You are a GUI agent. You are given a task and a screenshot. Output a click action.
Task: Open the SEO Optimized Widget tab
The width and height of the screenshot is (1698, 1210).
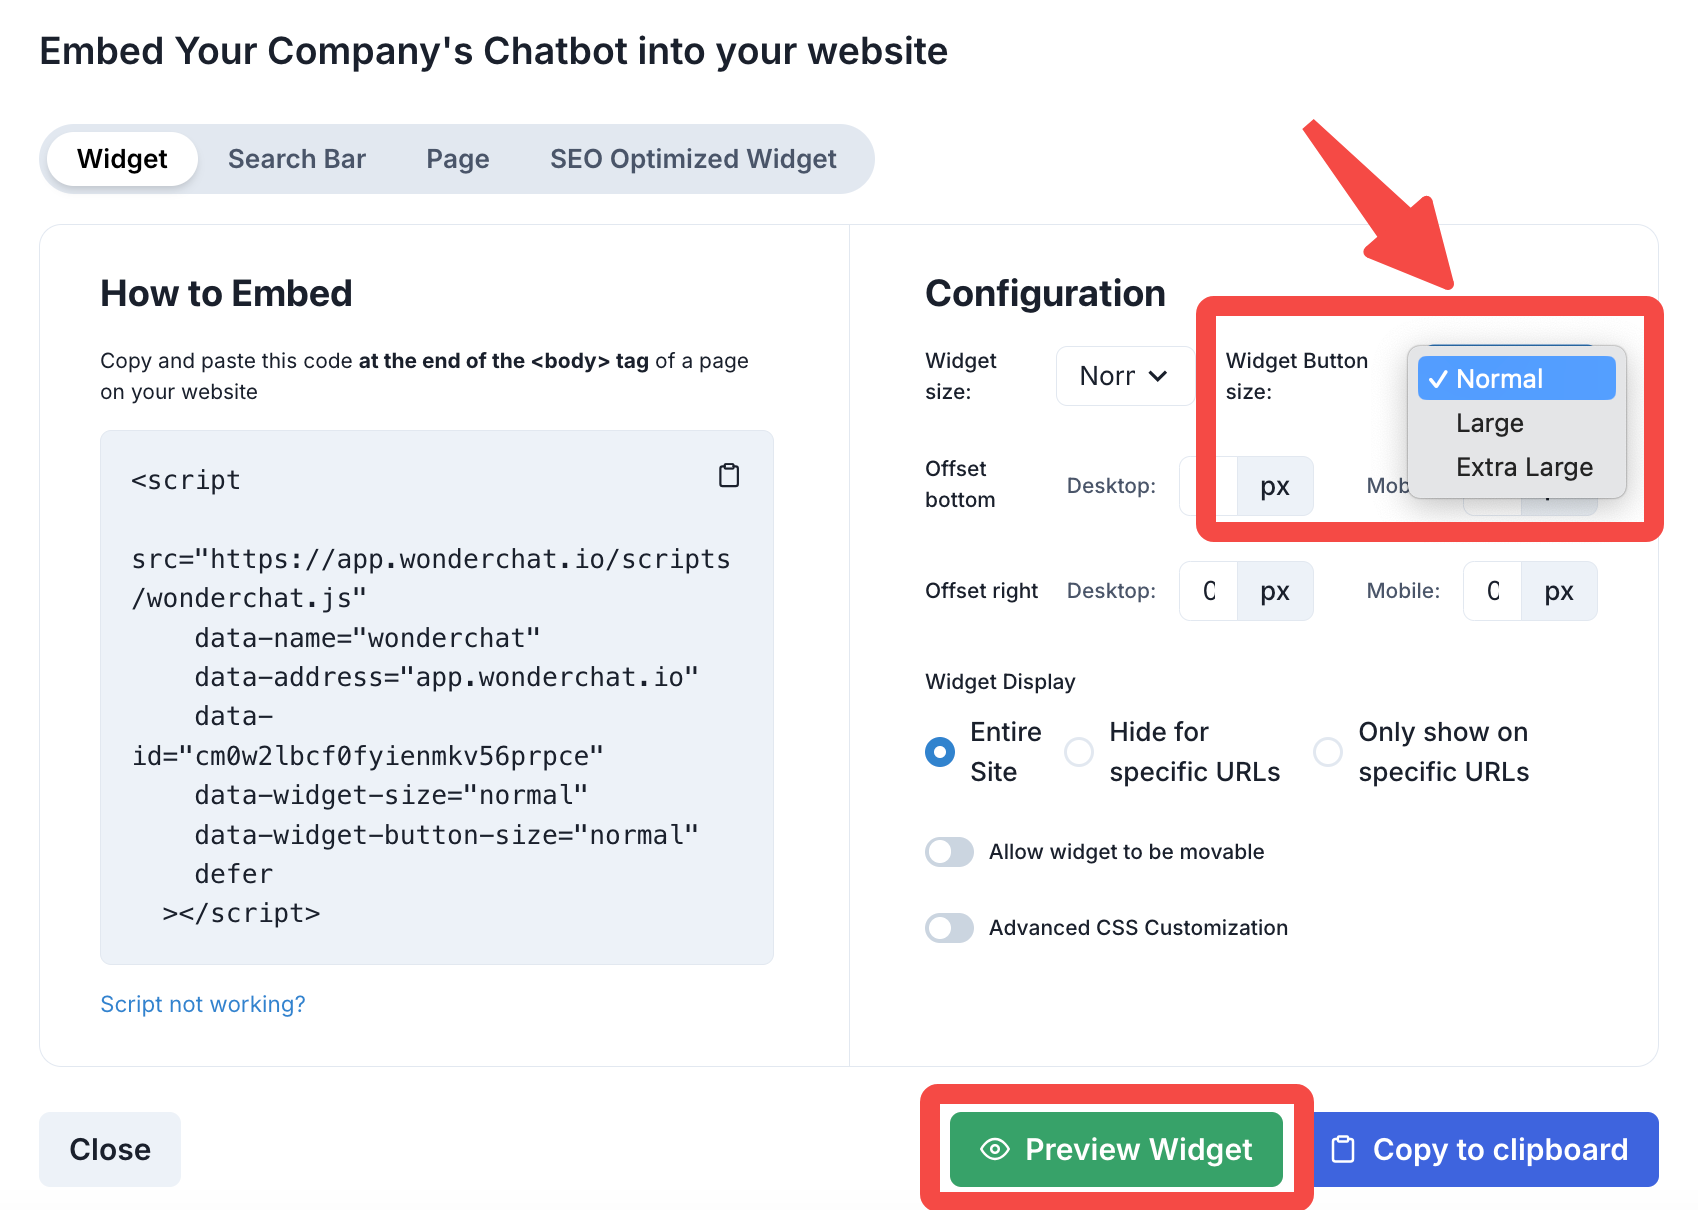(x=693, y=159)
